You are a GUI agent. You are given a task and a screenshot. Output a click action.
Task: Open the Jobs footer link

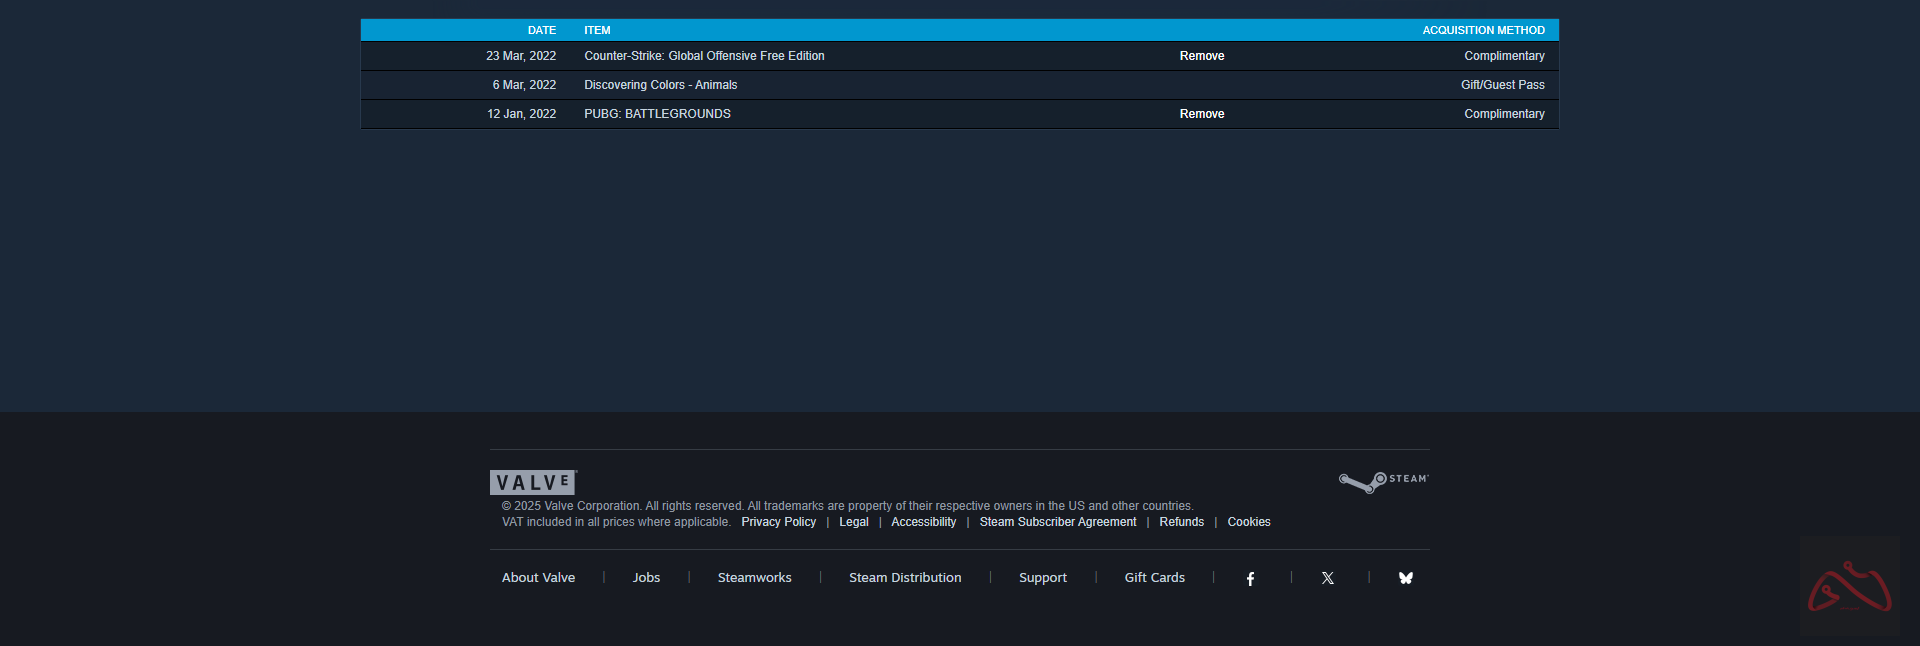646,578
